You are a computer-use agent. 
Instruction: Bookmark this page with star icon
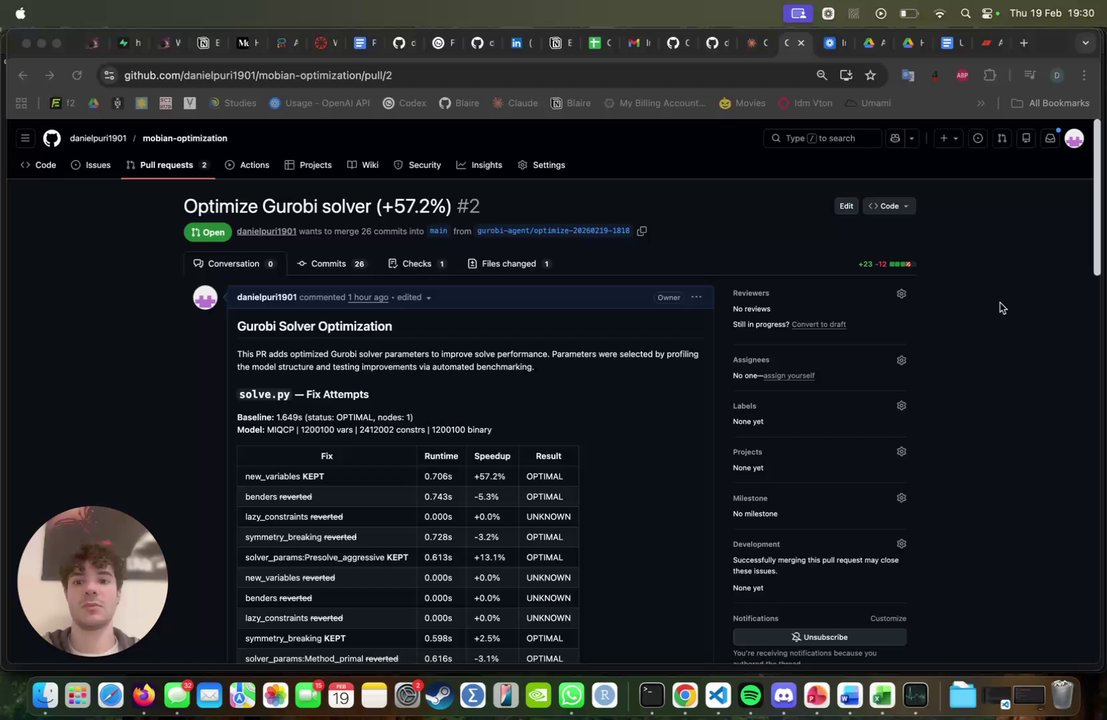870,75
